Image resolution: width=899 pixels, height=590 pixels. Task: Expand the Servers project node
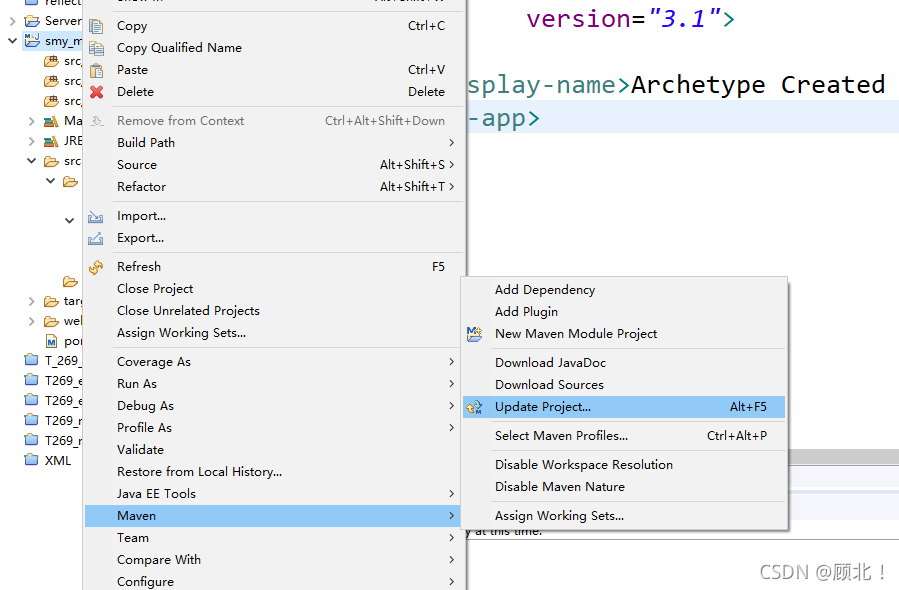(13, 21)
